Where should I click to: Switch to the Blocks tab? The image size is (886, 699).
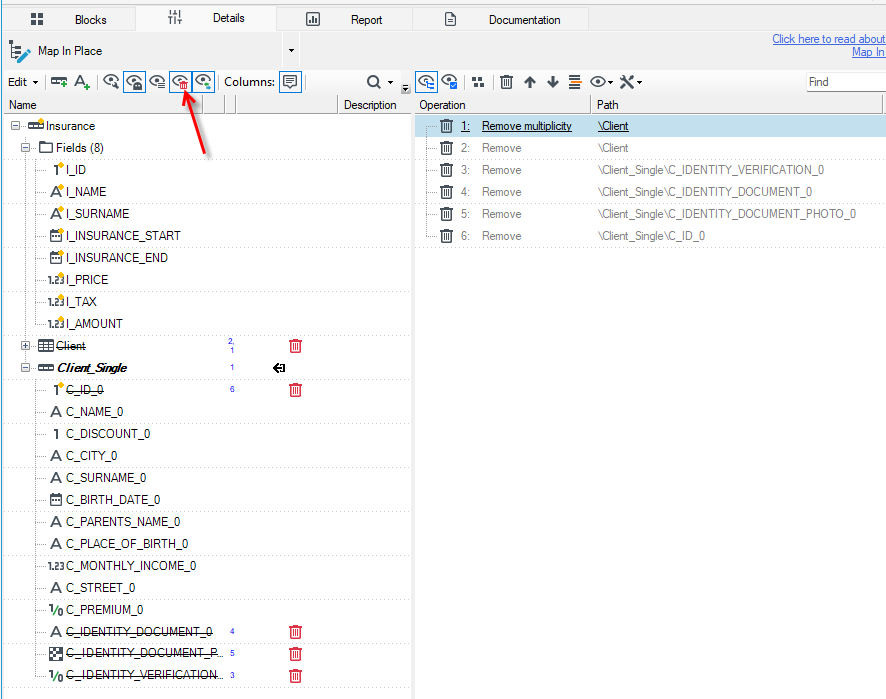[68, 20]
